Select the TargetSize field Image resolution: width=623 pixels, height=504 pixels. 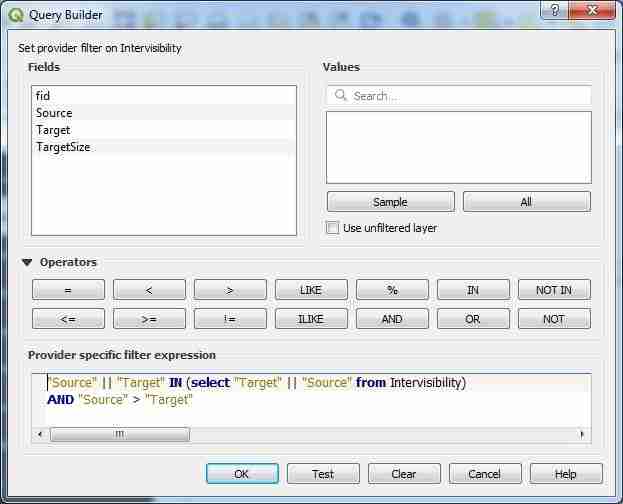(x=164, y=147)
